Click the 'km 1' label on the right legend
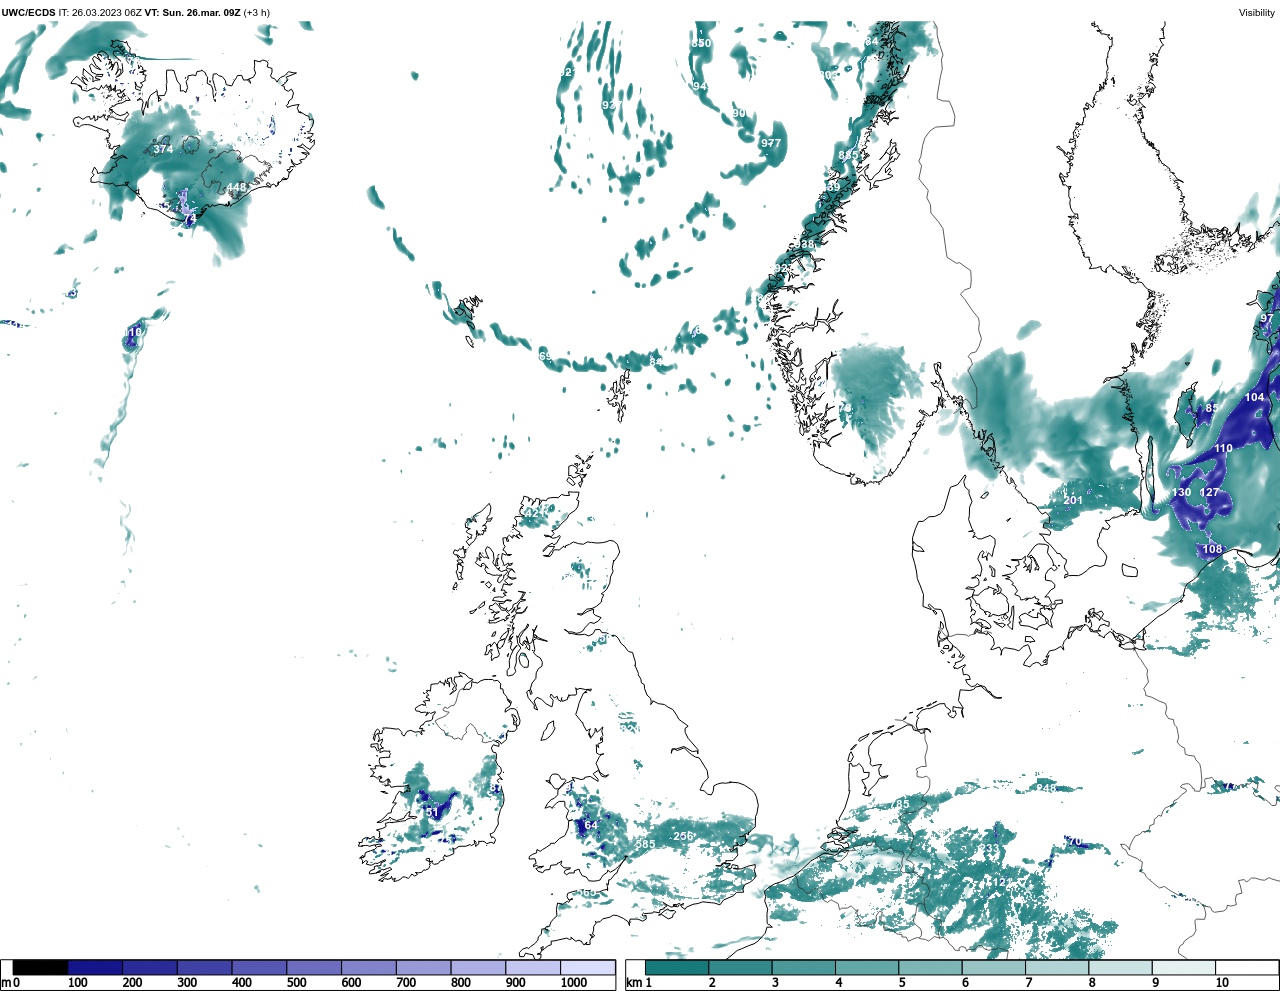This screenshot has width=1280, height=991. pos(639,983)
